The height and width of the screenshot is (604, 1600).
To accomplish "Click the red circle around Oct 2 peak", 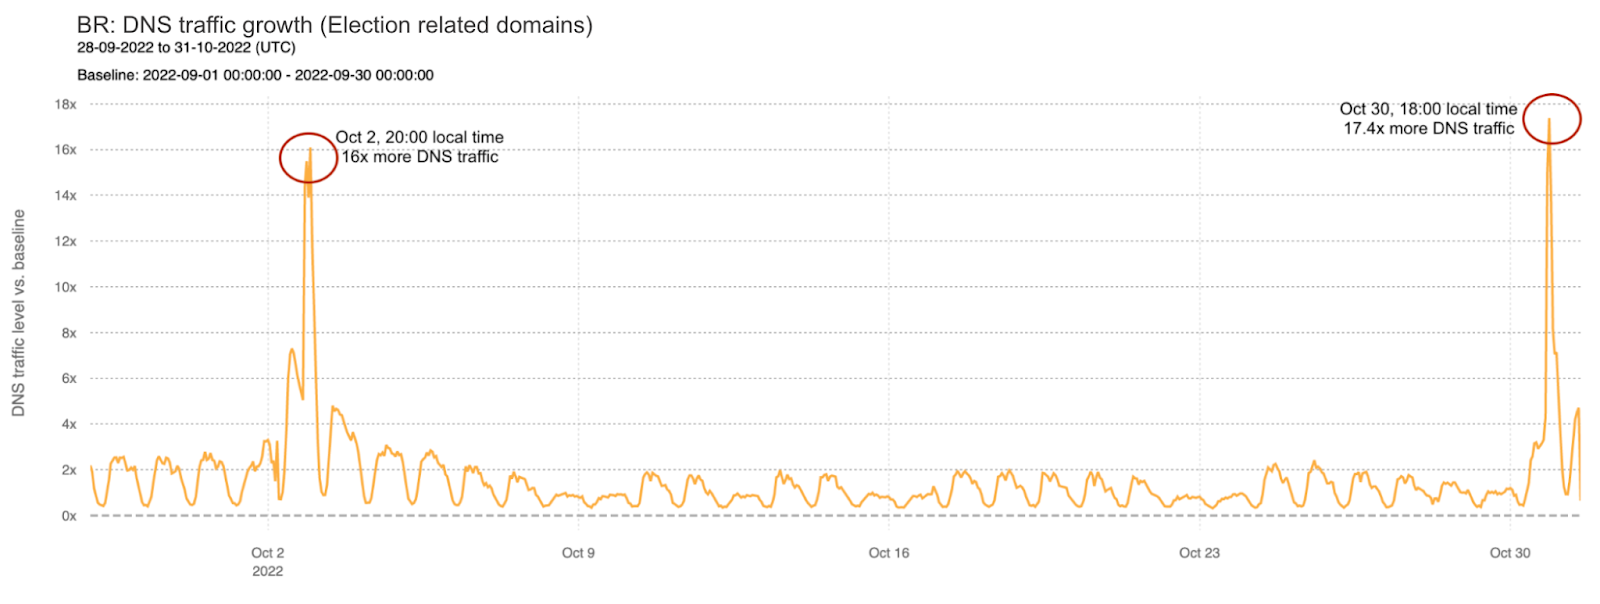I will tap(308, 158).
